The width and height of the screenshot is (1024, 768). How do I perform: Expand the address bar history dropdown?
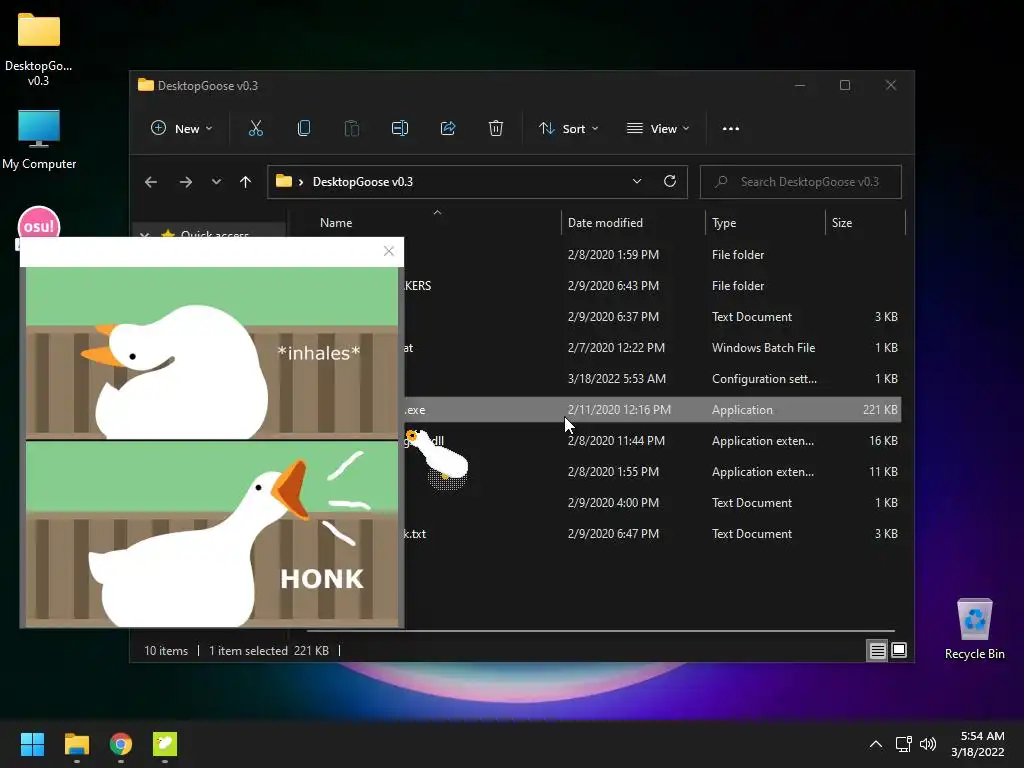tap(637, 182)
